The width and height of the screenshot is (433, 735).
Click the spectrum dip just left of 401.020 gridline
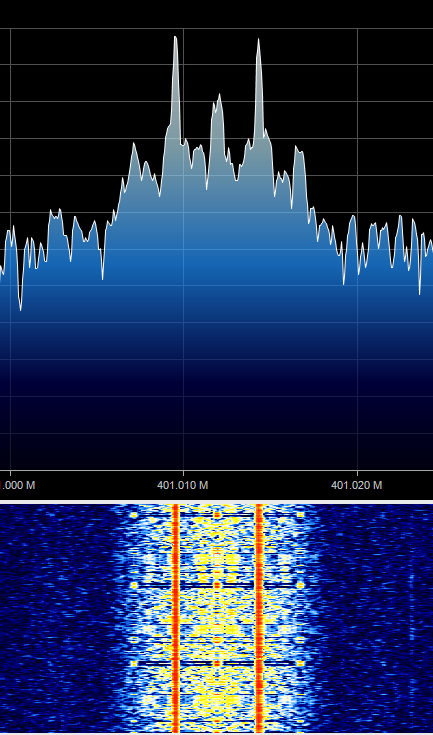[x=343, y=283]
